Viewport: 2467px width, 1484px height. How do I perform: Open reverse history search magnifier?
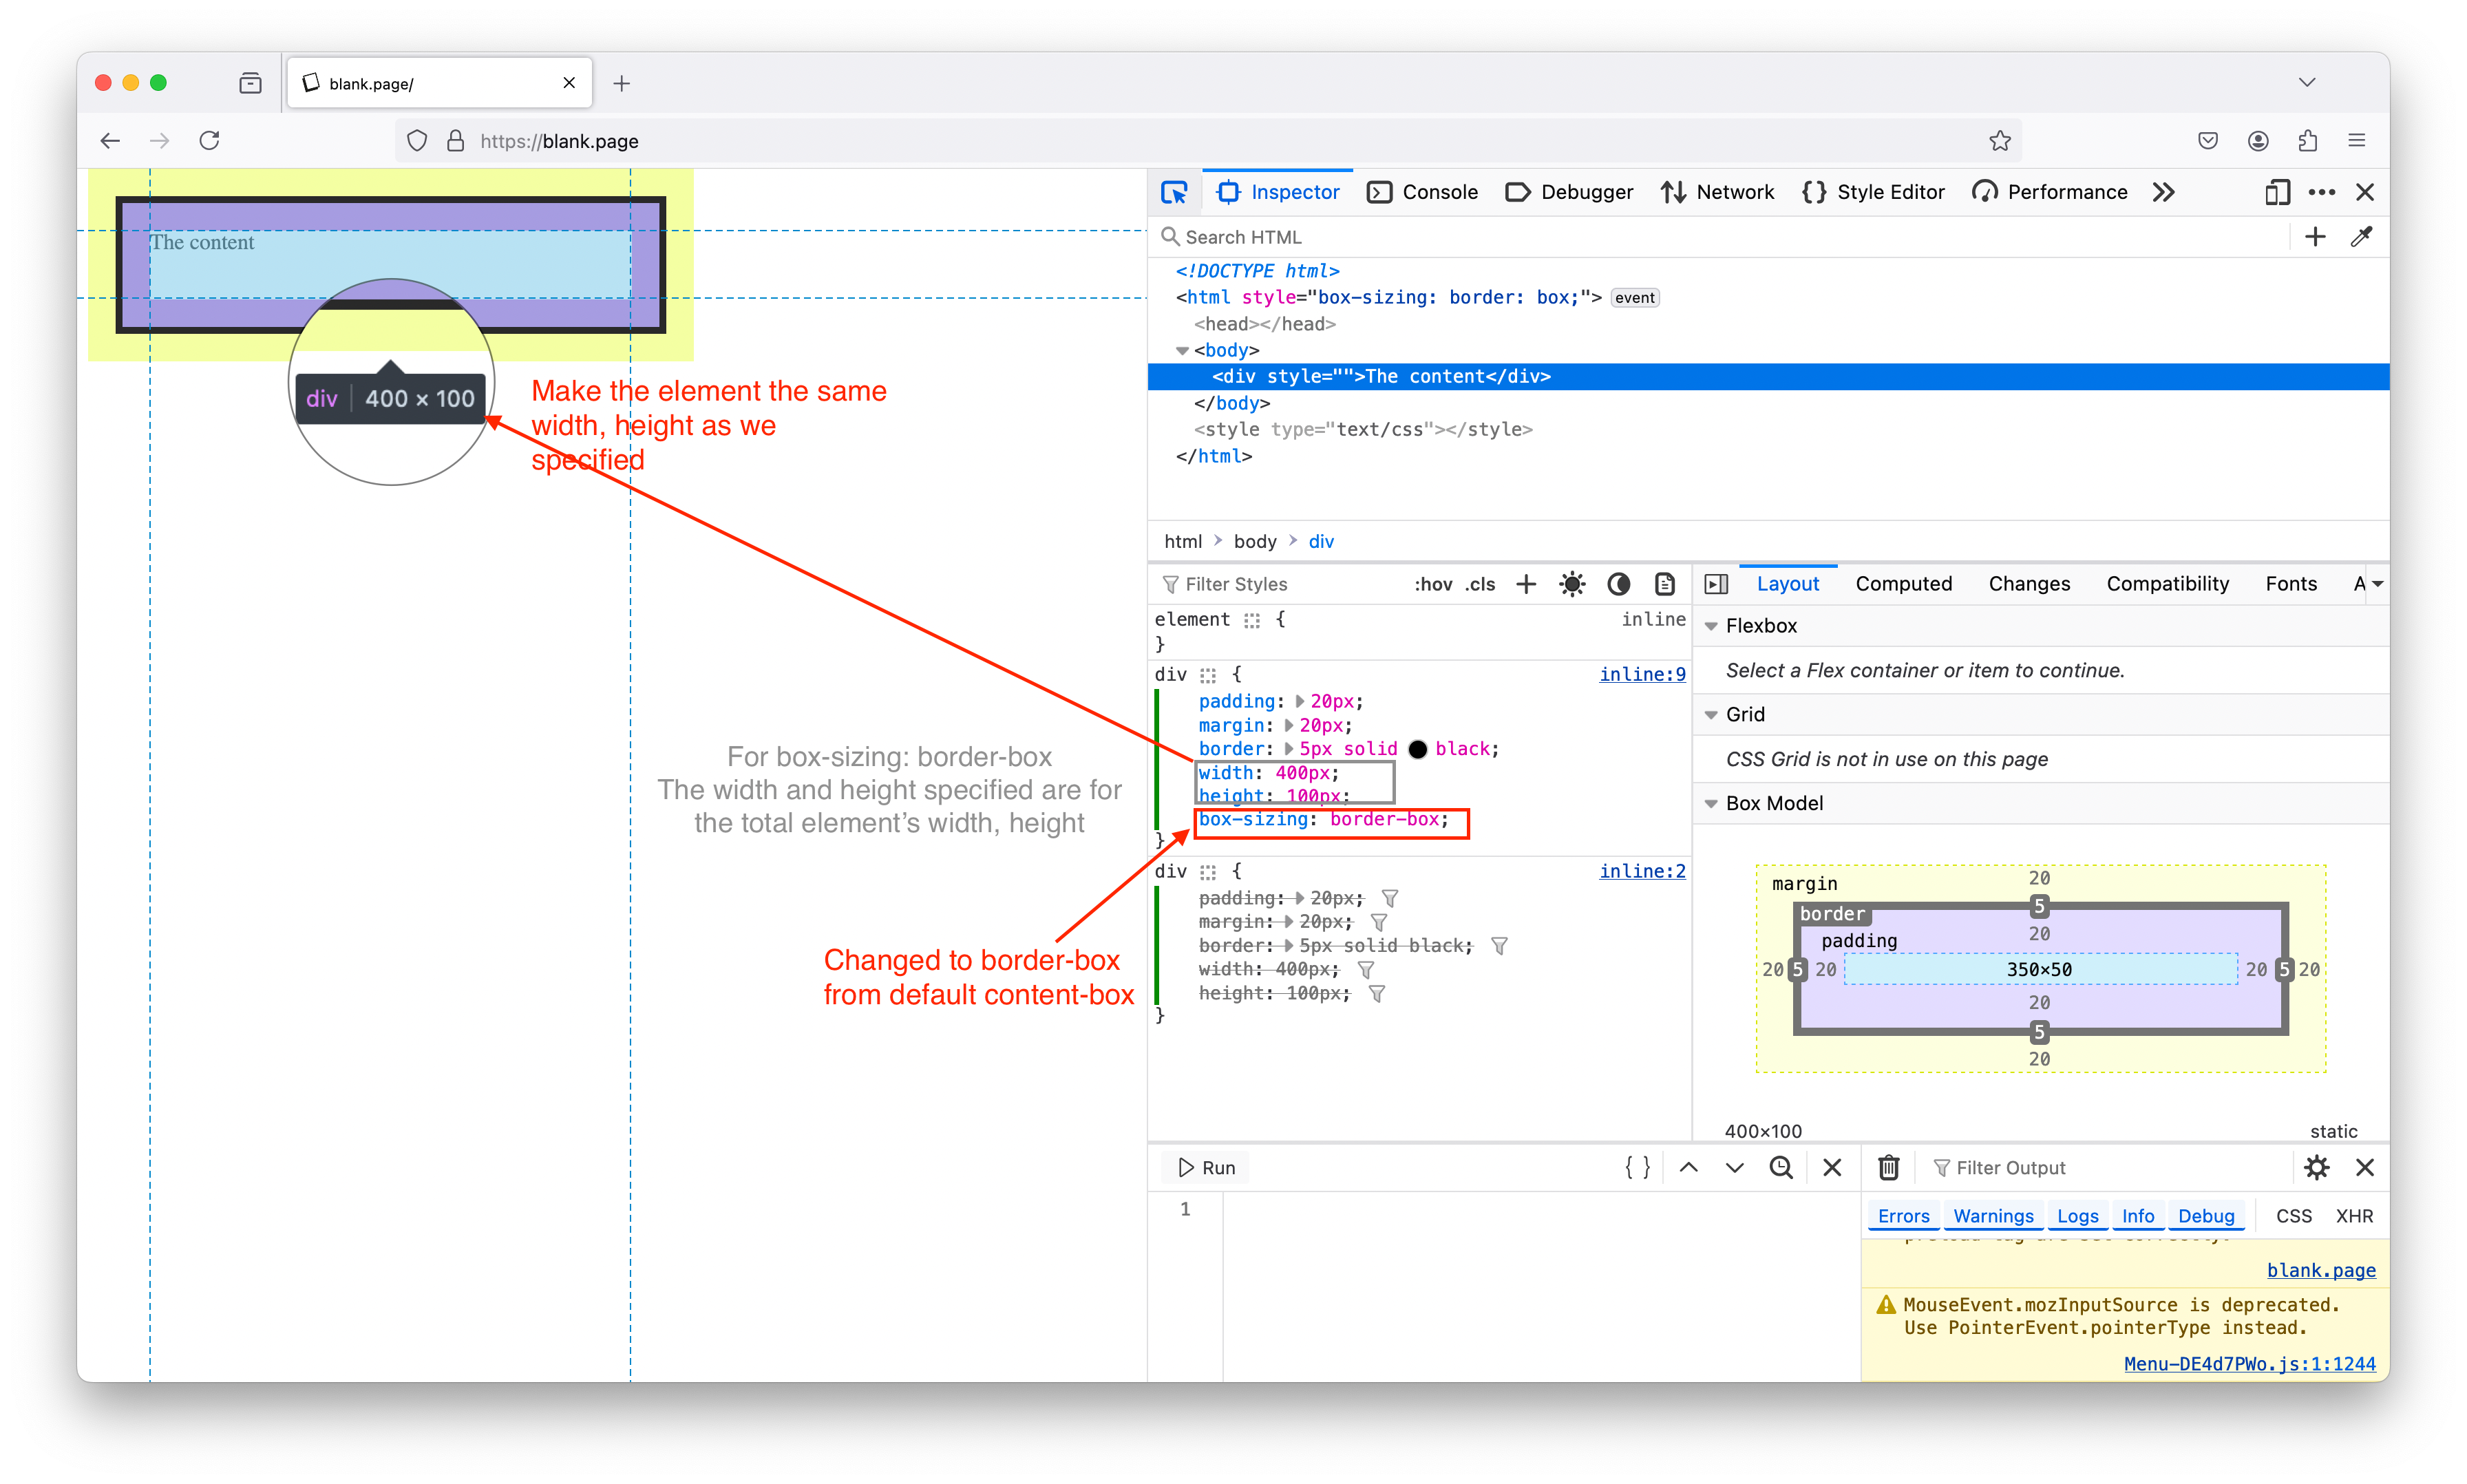point(1781,1168)
